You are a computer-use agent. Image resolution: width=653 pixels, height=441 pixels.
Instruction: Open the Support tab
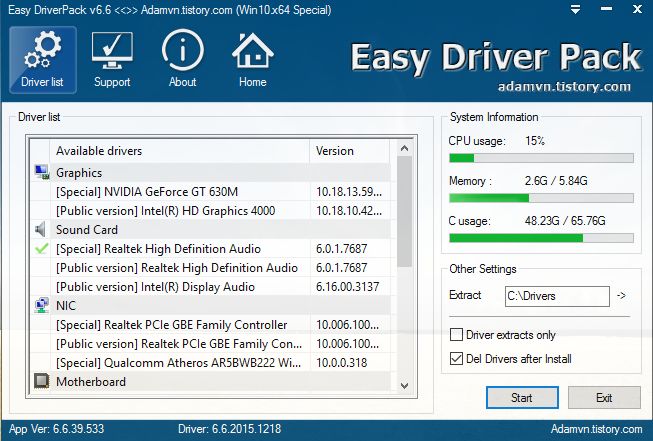(112, 60)
